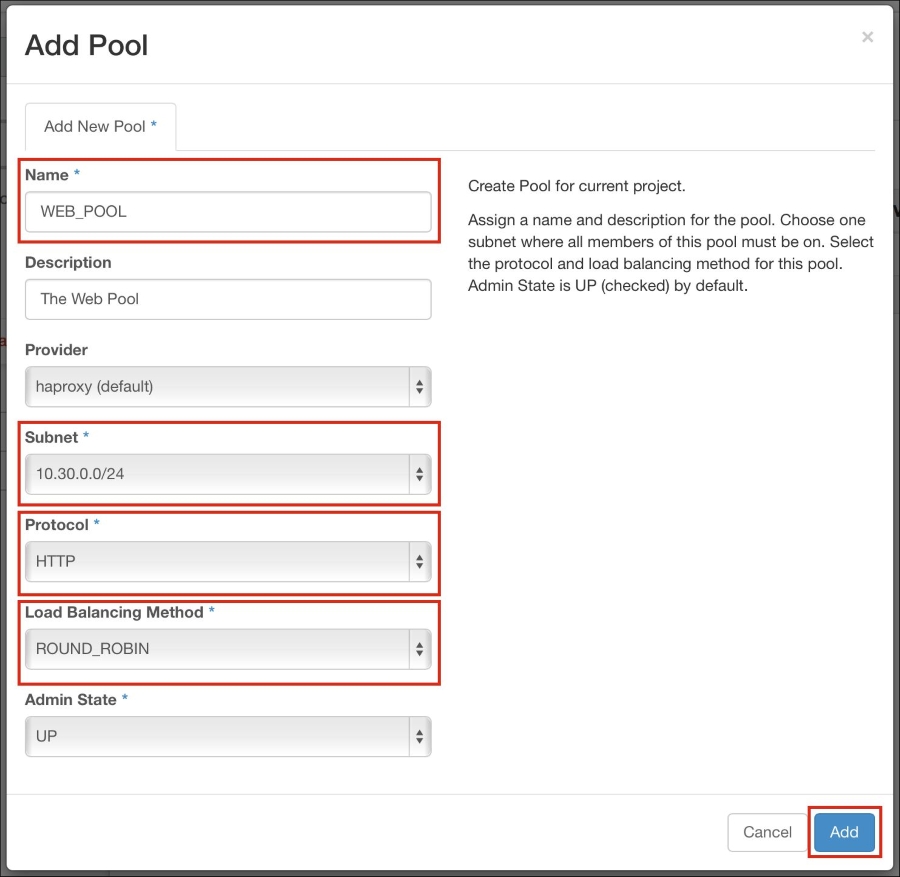
Task: Open the Provider haproxy (default) dropdown
Action: (x=228, y=387)
